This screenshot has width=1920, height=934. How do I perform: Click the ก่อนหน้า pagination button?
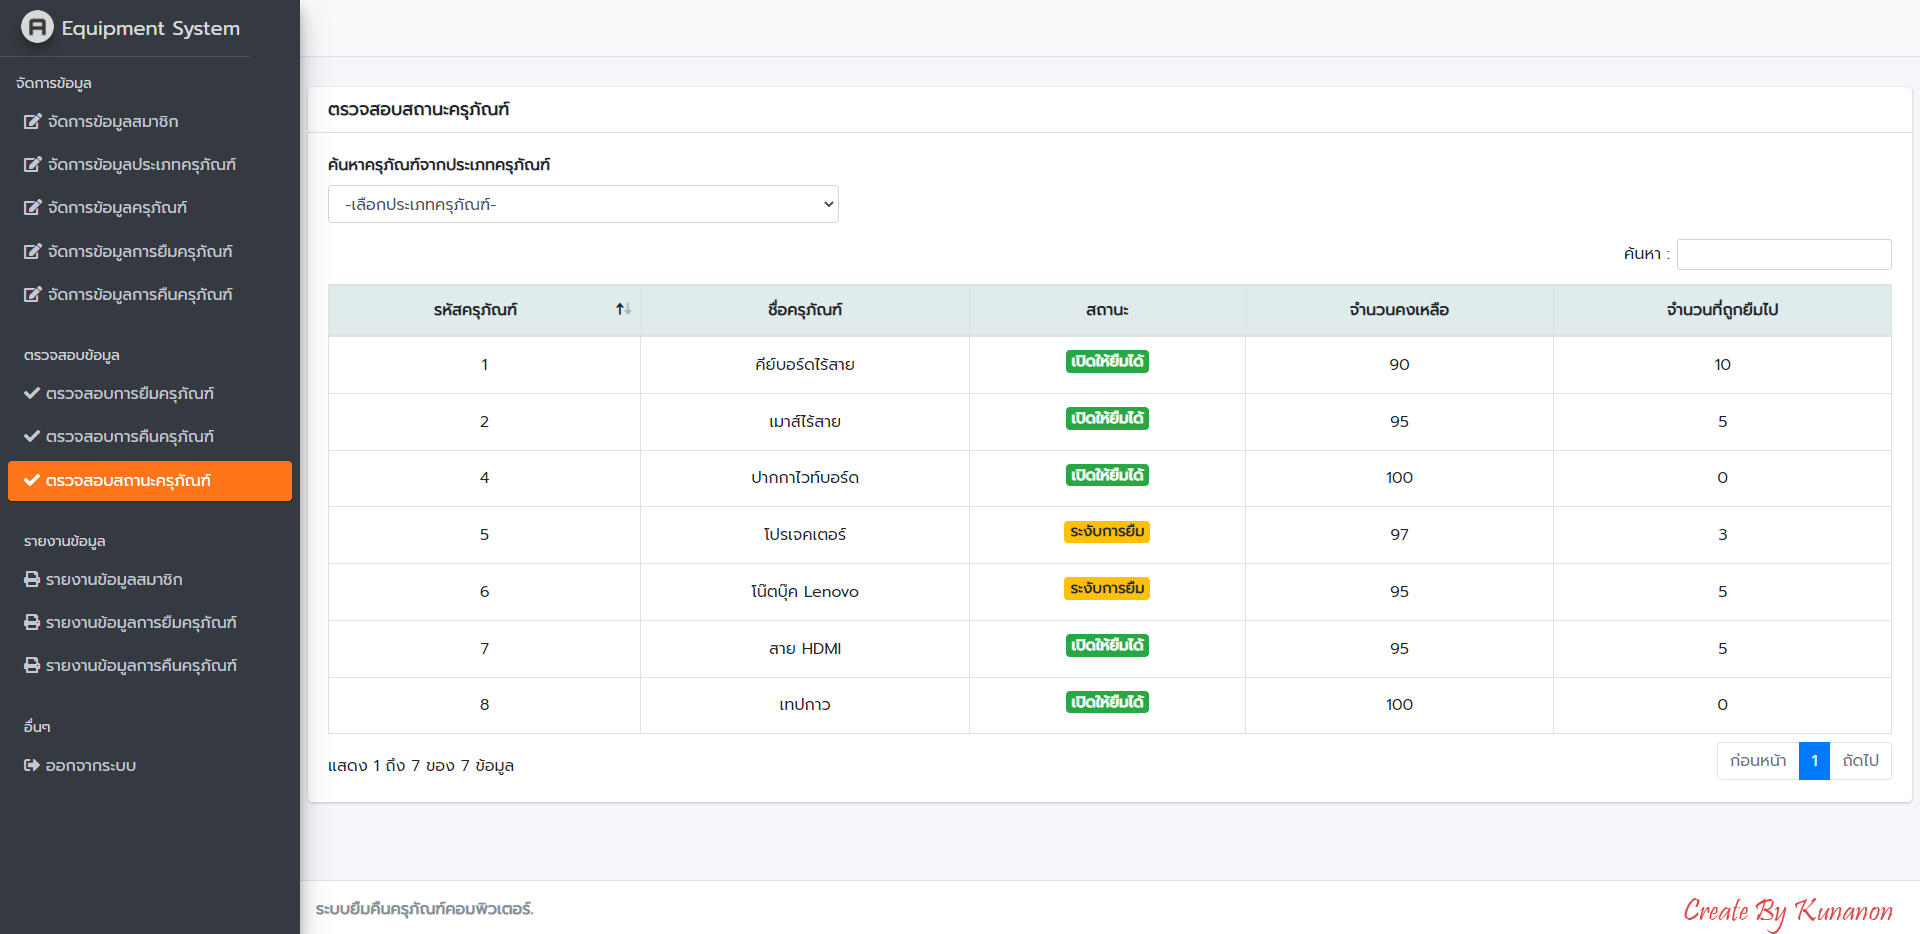click(x=1757, y=761)
